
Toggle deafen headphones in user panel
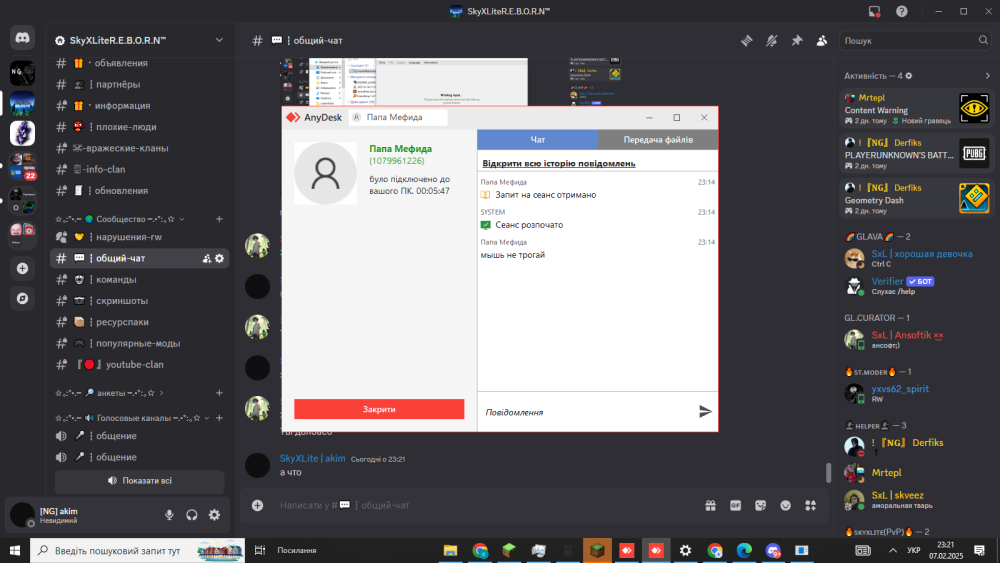192,515
